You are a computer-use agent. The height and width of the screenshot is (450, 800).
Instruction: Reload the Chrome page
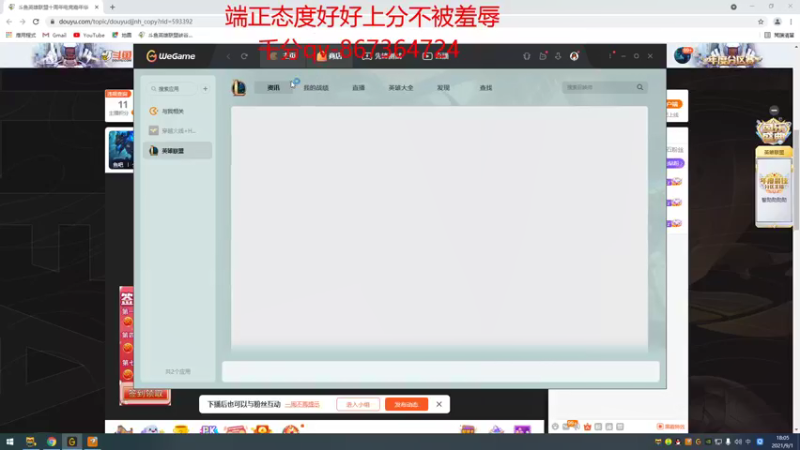tap(36, 21)
